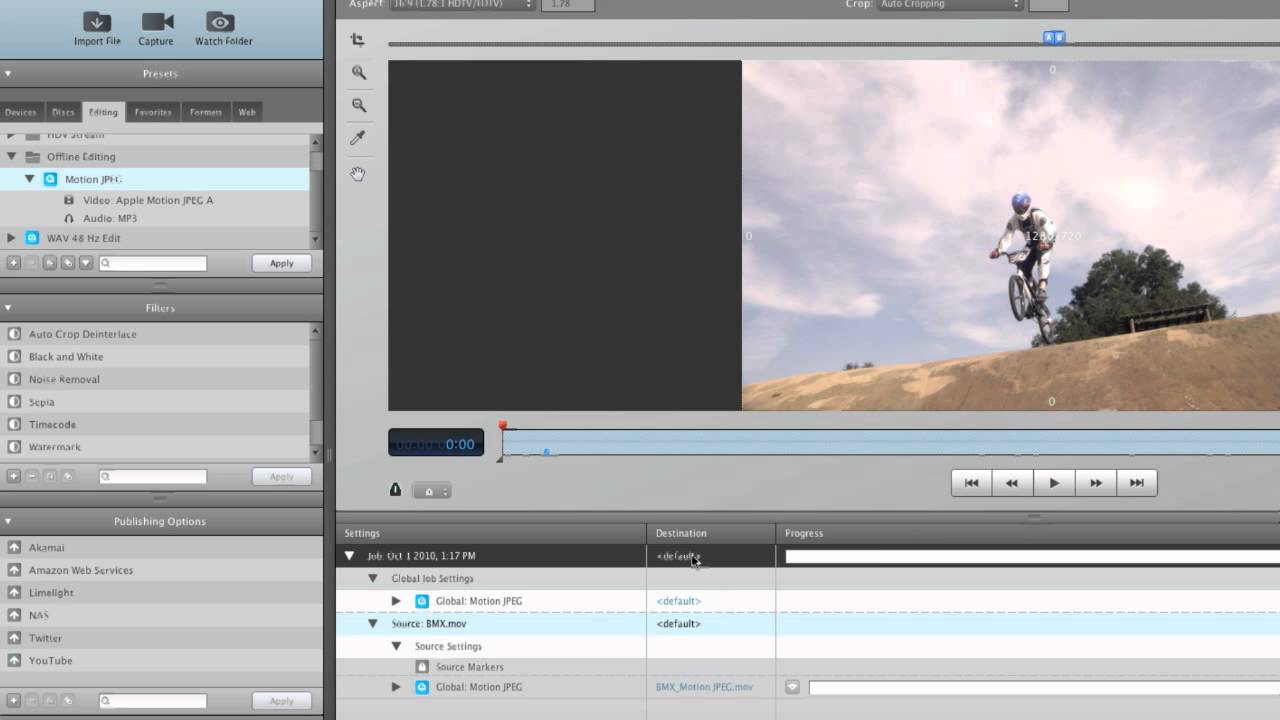Screen dimensions: 1280x720
Task: Choose the zoom out magnifier tool
Action: pyautogui.click(x=359, y=105)
